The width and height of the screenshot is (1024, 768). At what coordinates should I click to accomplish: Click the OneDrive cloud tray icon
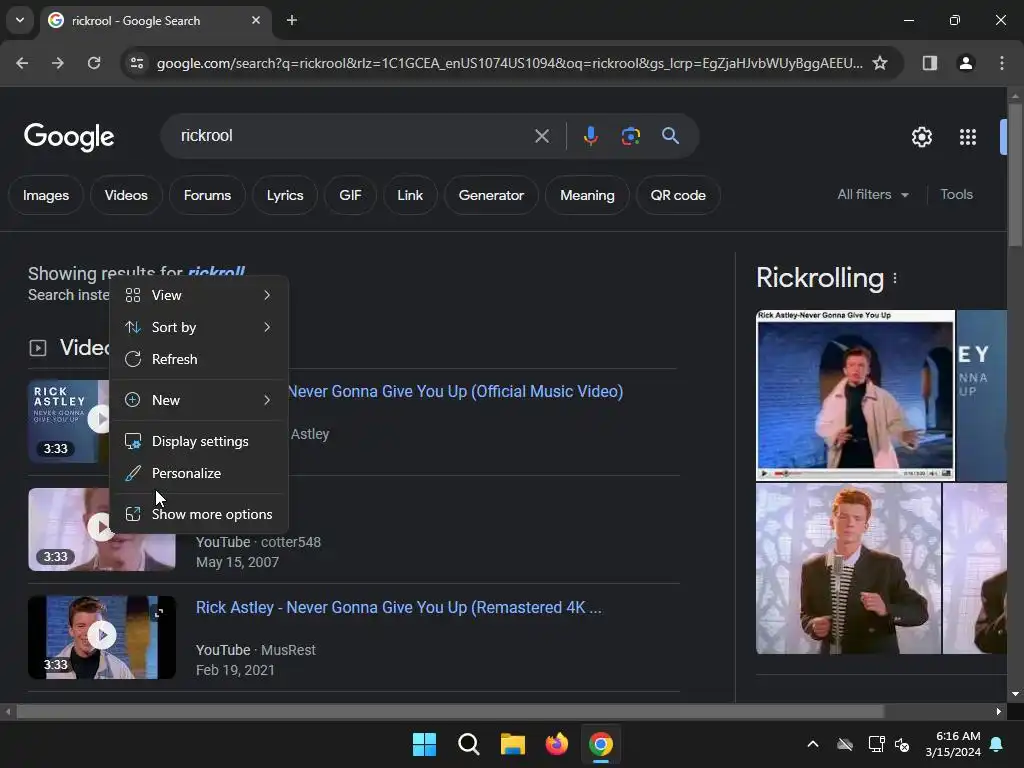(x=845, y=744)
